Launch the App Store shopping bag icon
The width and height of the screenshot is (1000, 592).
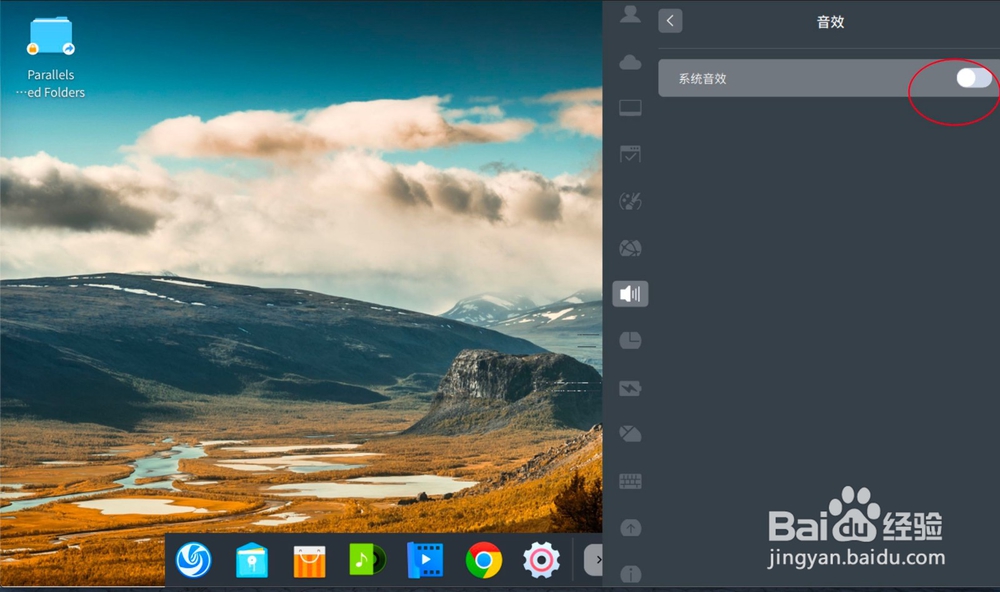coord(309,561)
